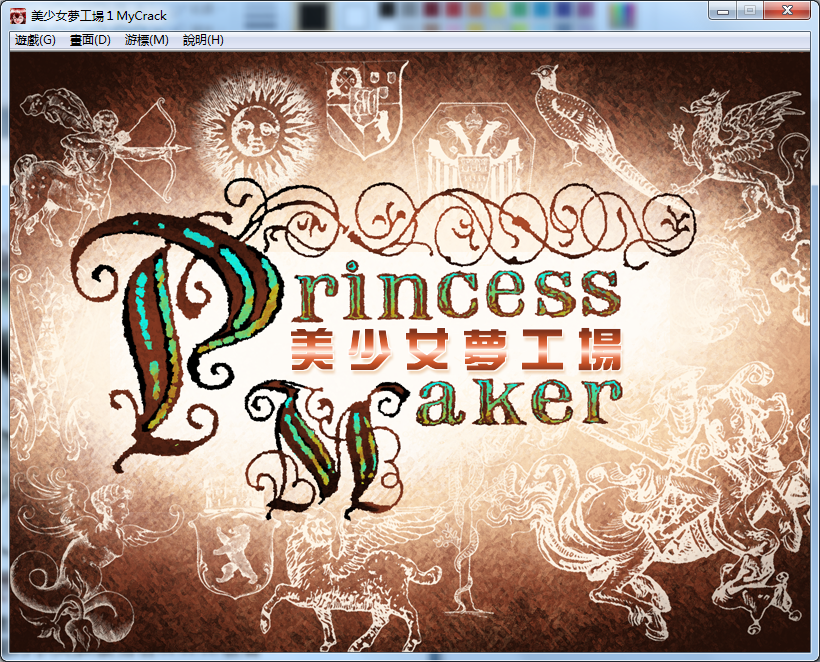Close the 美少女夢工場 1 MyCrack window
The width and height of the screenshot is (820, 662).
coord(788,10)
